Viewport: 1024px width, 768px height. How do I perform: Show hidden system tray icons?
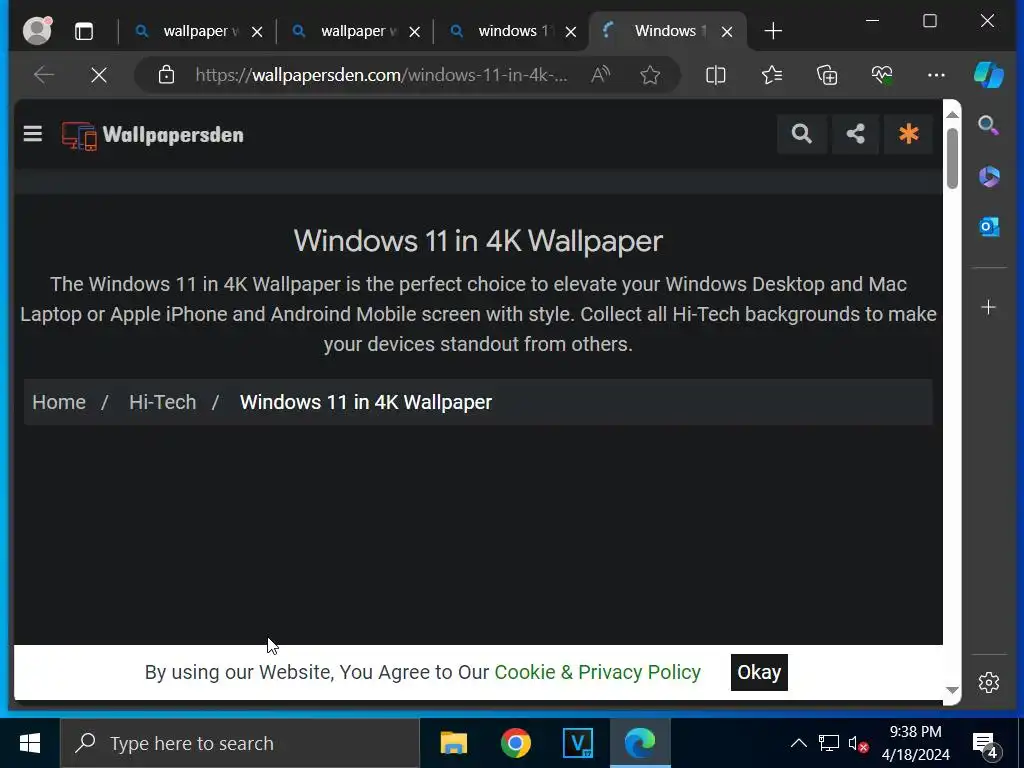pyautogui.click(x=799, y=743)
